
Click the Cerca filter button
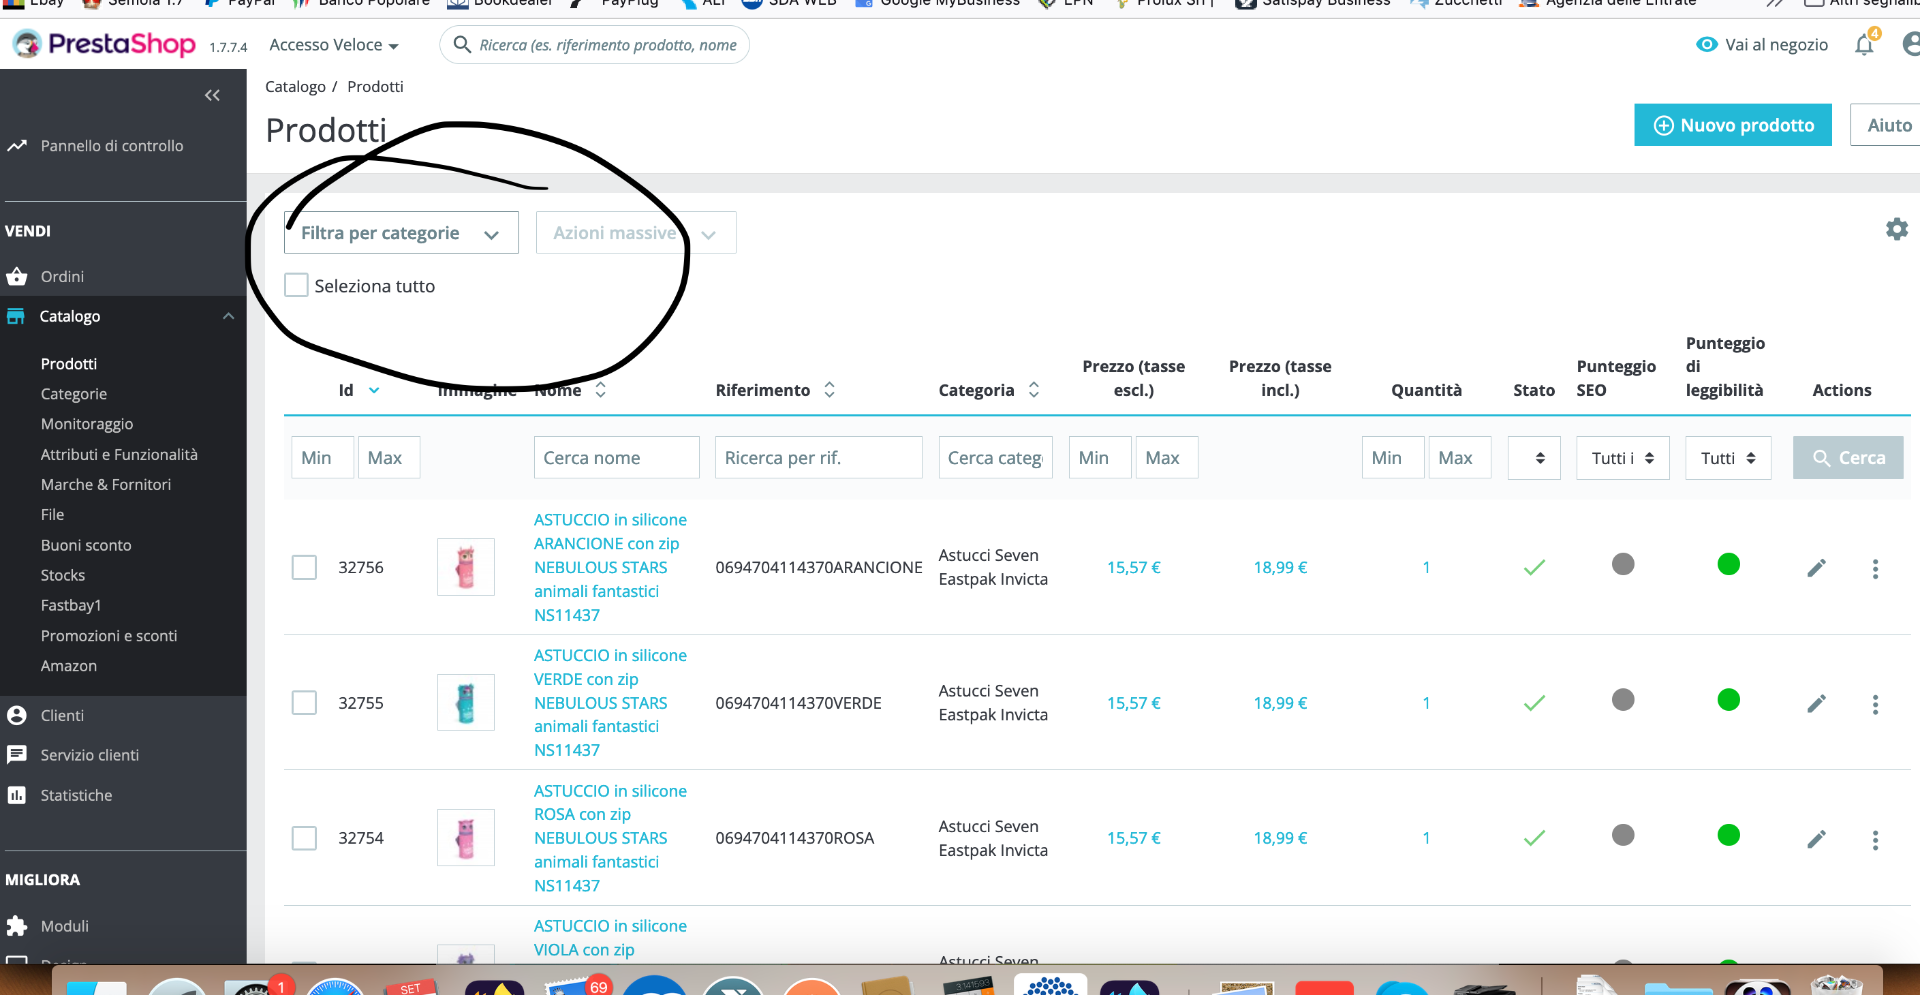pyautogui.click(x=1848, y=458)
